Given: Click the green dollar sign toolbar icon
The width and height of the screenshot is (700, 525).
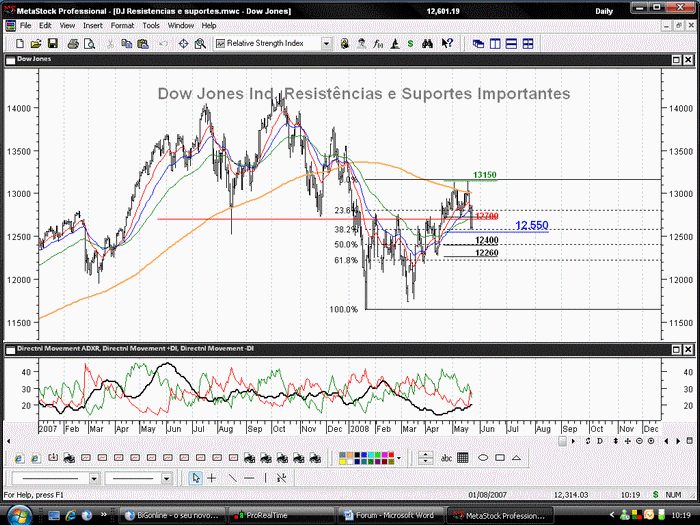Looking at the screenshot, I should coord(410,44).
